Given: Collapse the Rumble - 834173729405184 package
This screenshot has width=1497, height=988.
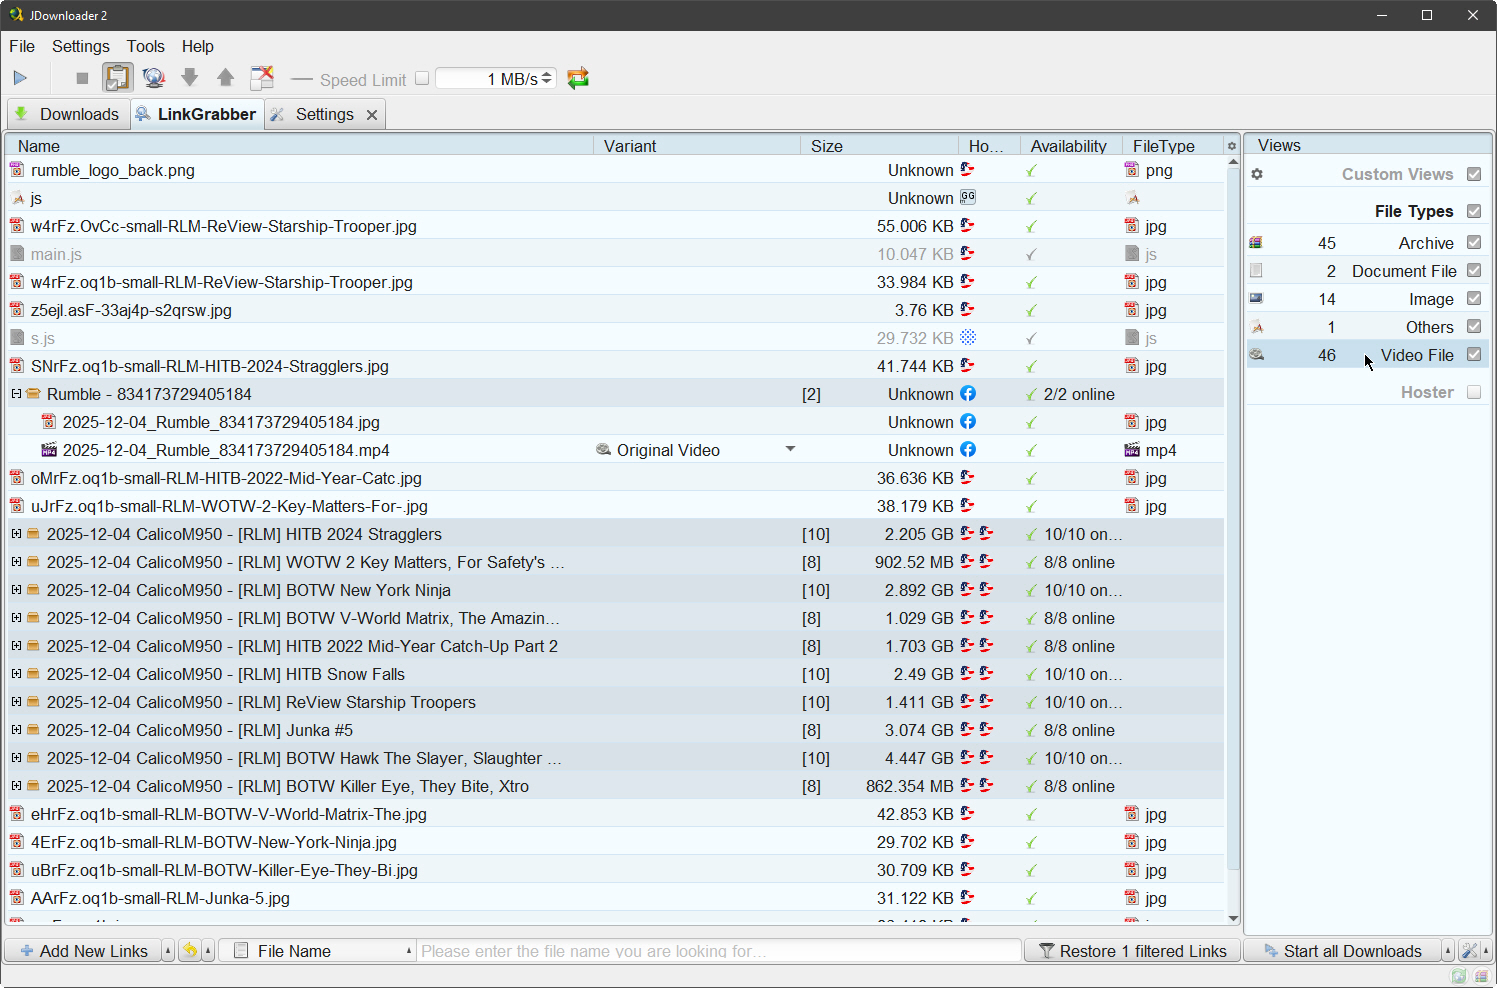Looking at the screenshot, I should [x=16, y=394].
